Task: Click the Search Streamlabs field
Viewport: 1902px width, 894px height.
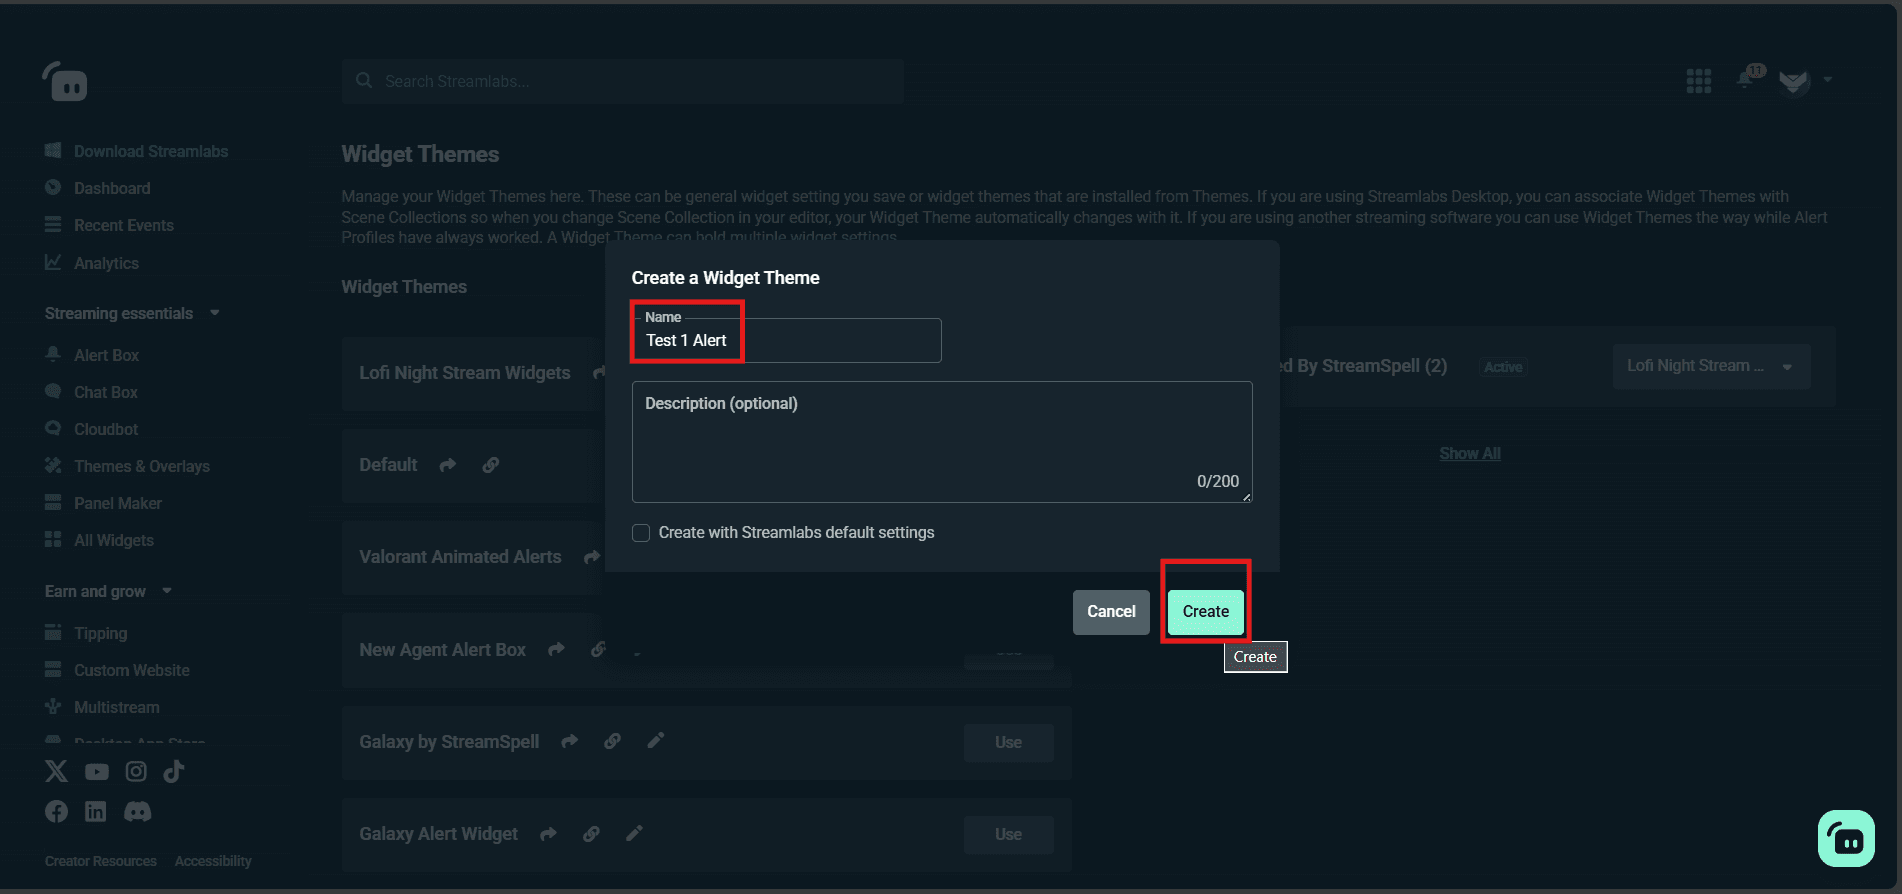Action: coord(623,81)
